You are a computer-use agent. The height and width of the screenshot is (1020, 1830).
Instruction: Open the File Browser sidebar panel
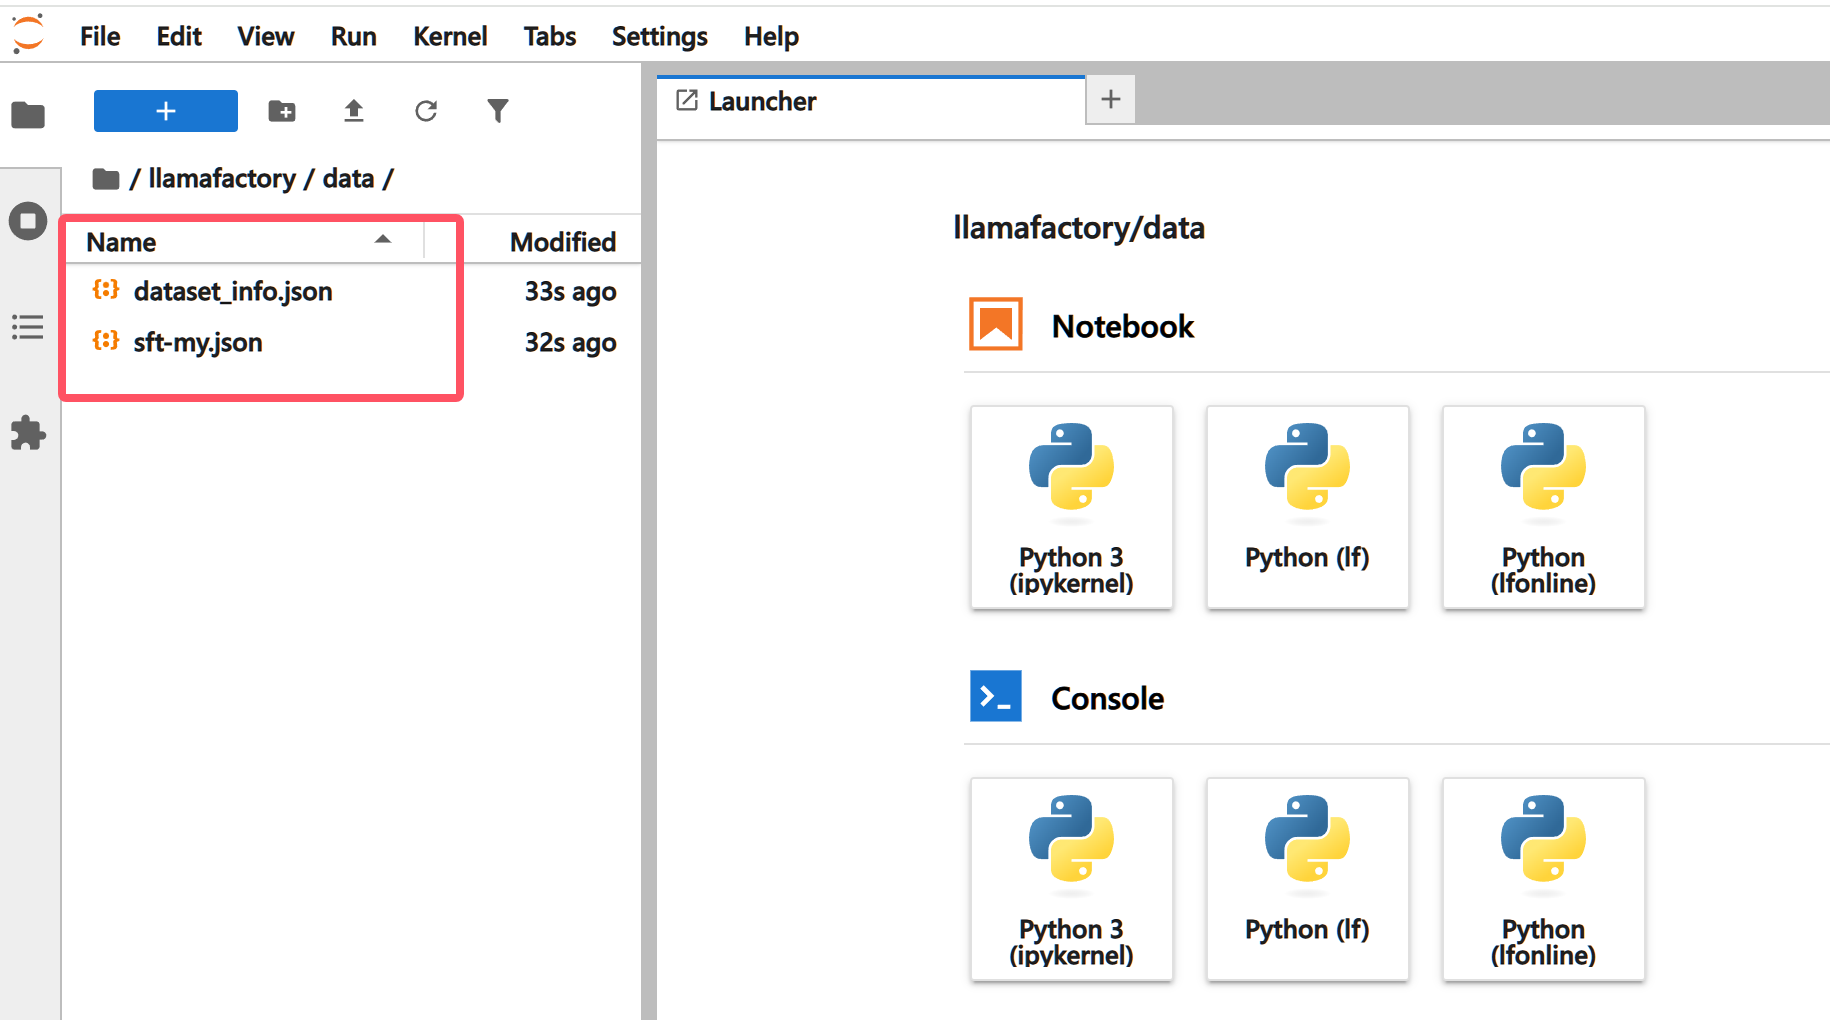tap(28, 115)
